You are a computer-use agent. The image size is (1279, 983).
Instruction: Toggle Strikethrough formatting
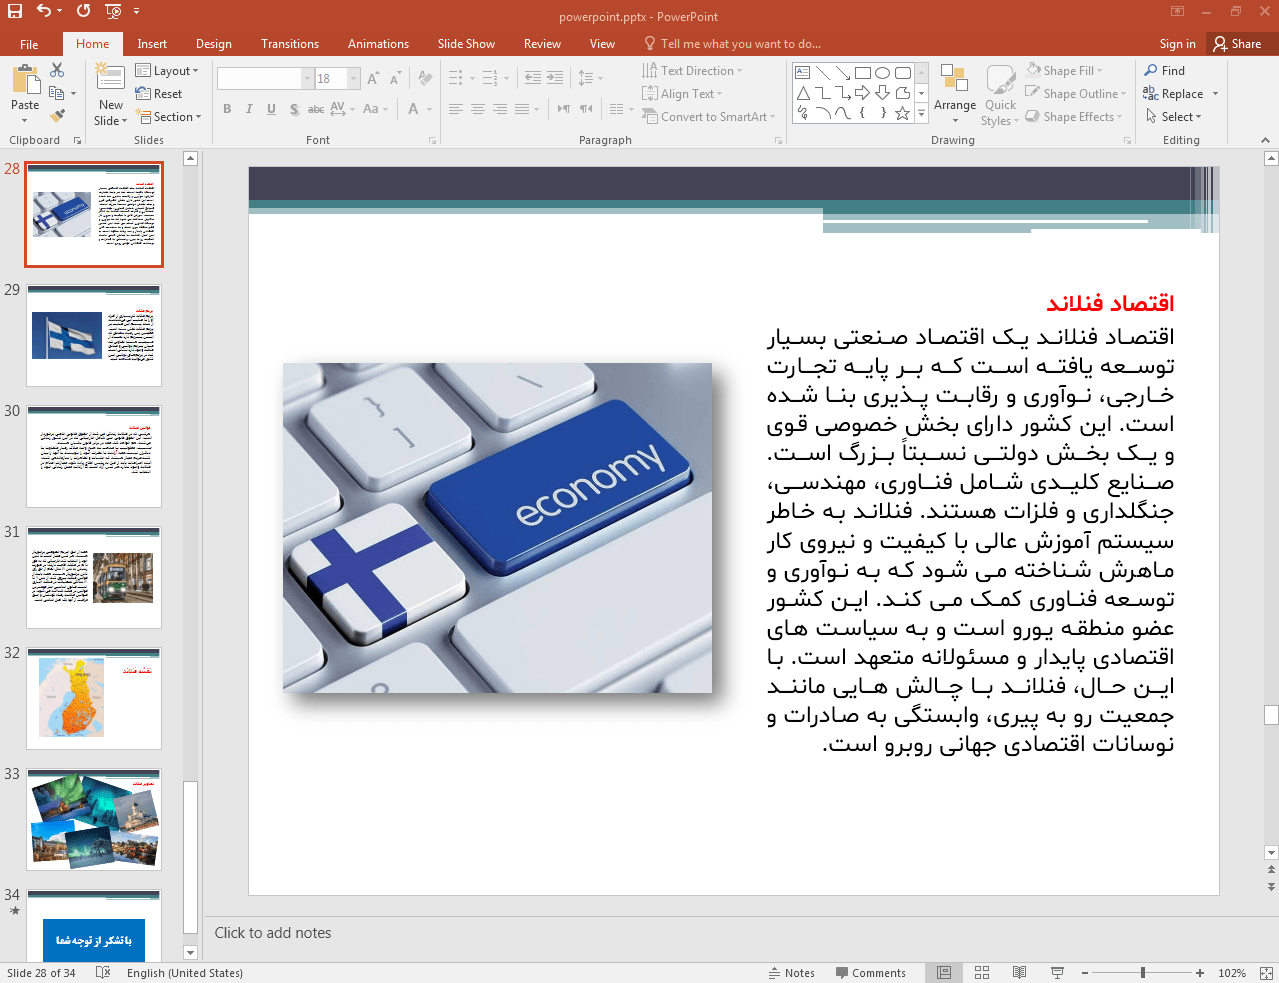coord(315,109)
